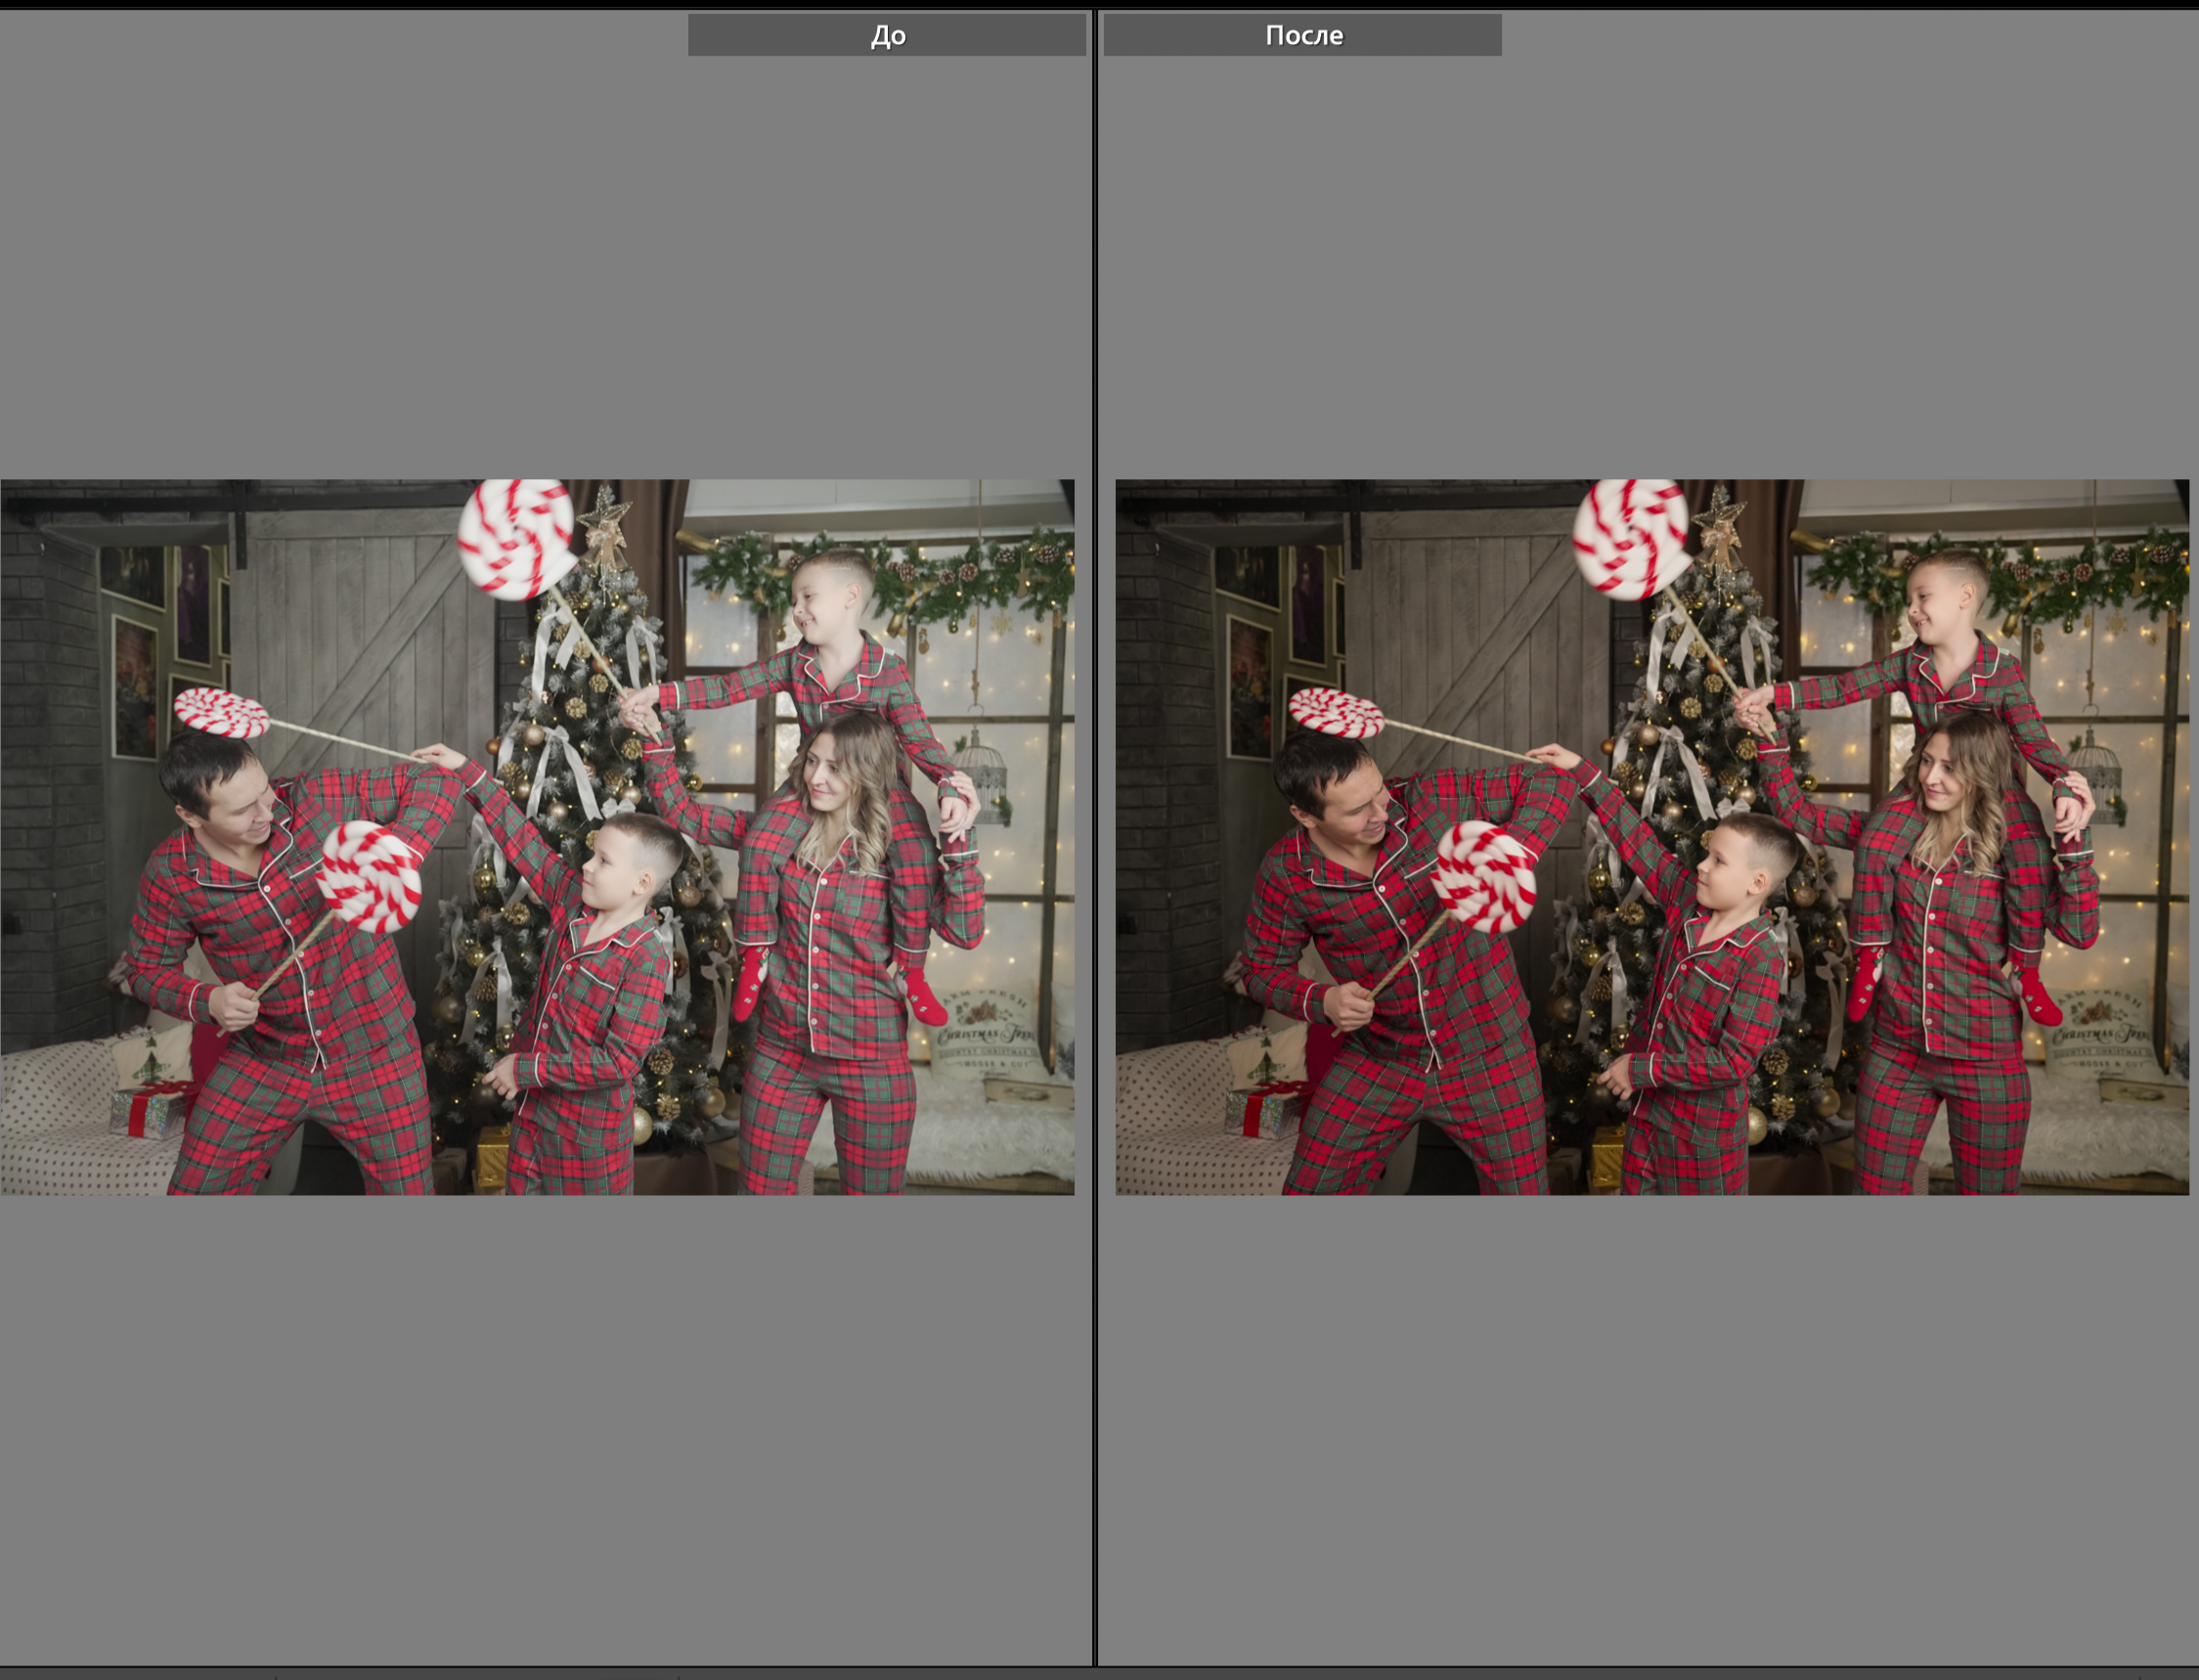This screenshot has width=2199, height=1680.
Task: Click the "До" header label
Action: click(887, 36)
